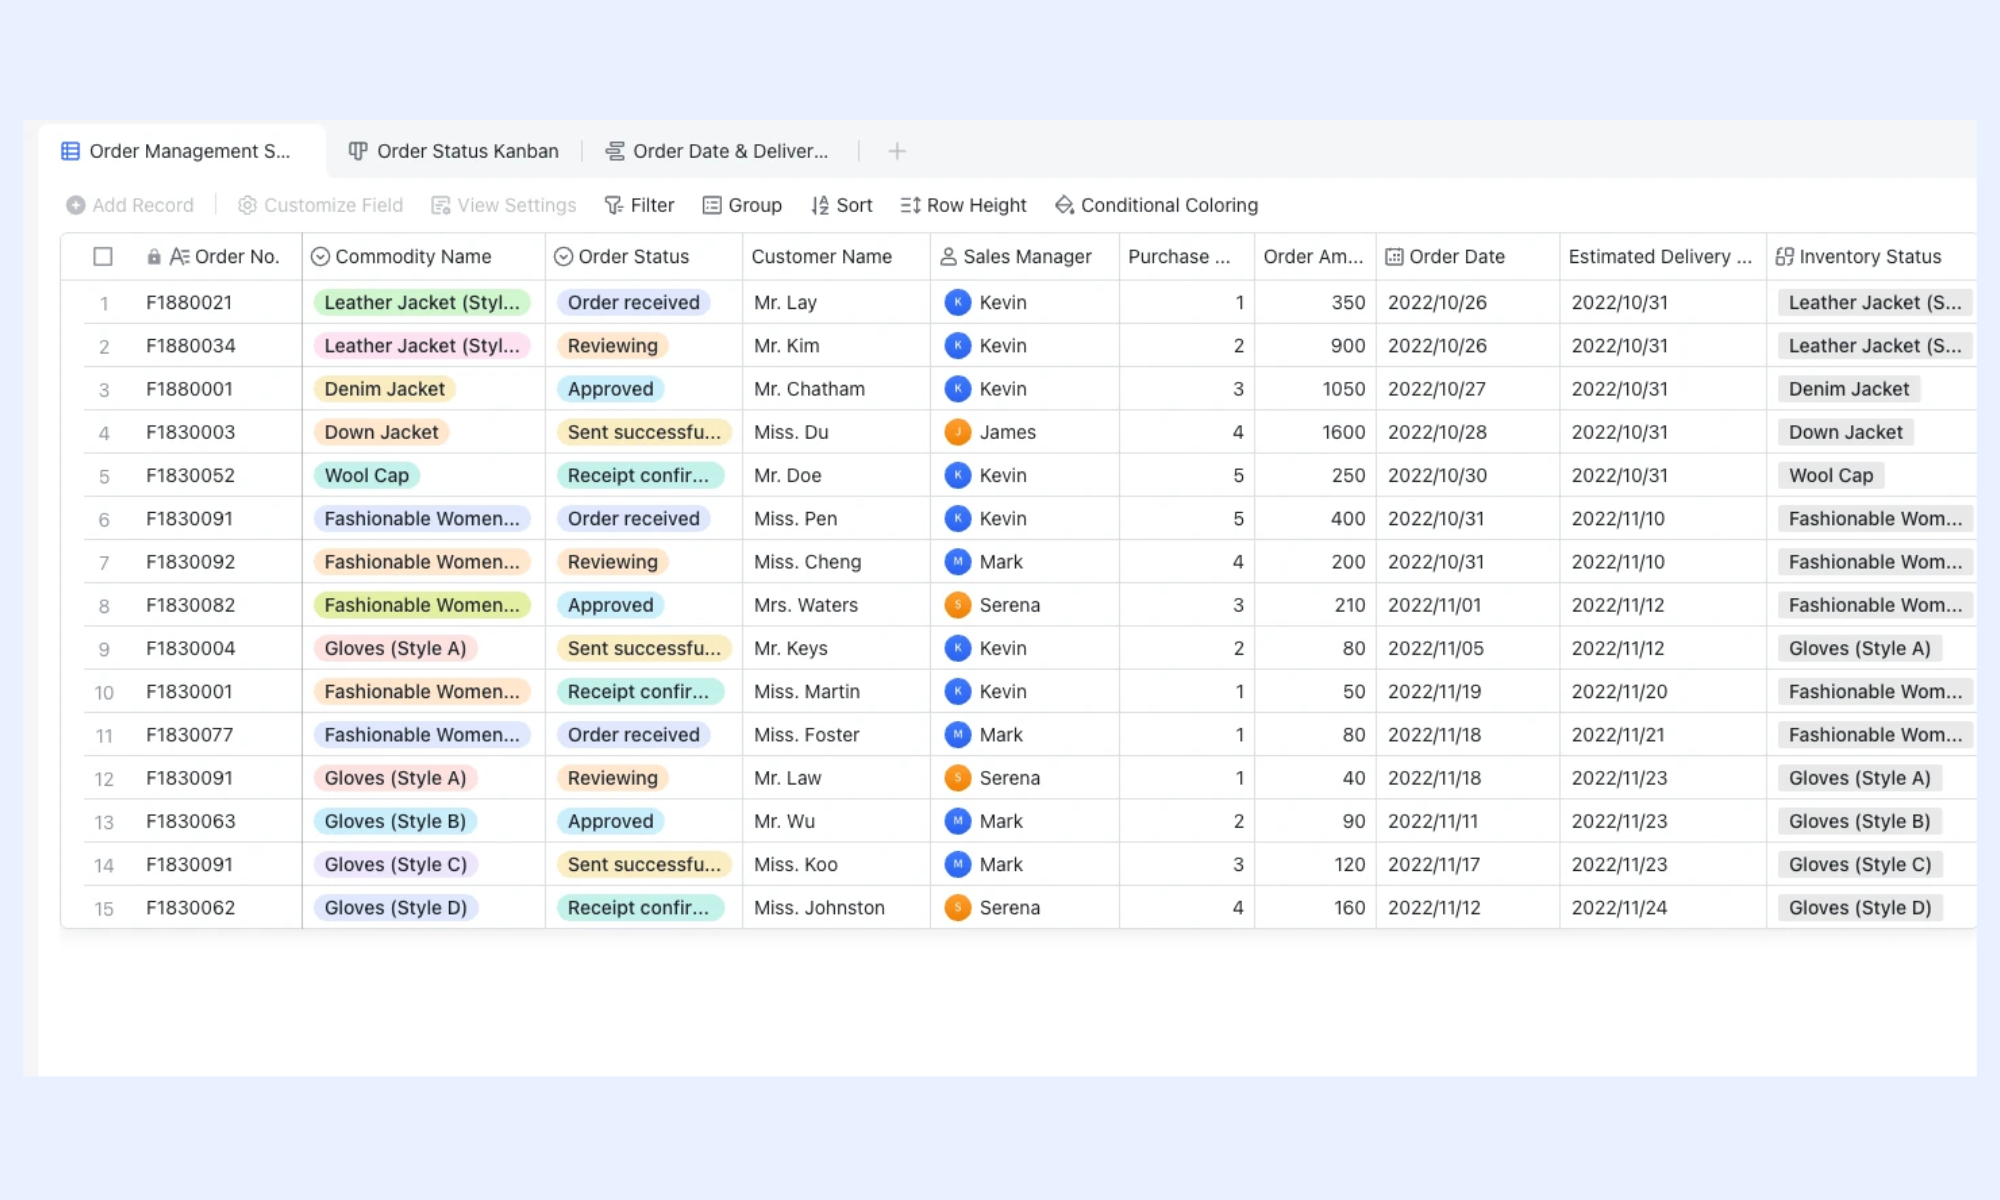Image resolution: width=2000 pixels, height=1200 pixels.
Task: Click the Conditional Coloring paint bucket icon
Action: pyautogui.click(x=1064, y=205)
